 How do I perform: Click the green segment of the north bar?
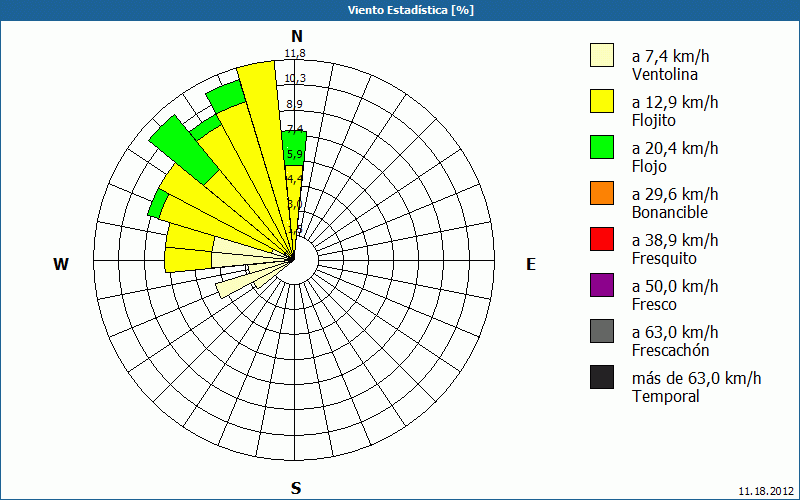pyautogui.click(x=294, y=147)
